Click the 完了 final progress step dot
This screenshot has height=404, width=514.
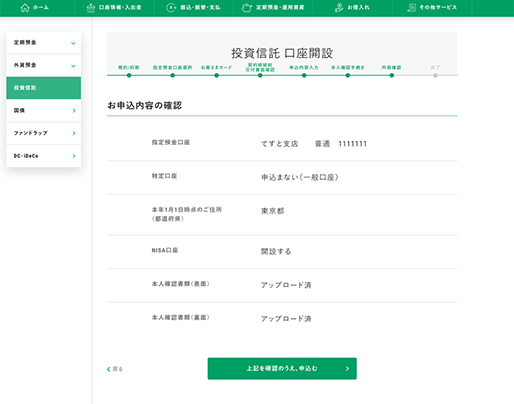click(435, 75)
